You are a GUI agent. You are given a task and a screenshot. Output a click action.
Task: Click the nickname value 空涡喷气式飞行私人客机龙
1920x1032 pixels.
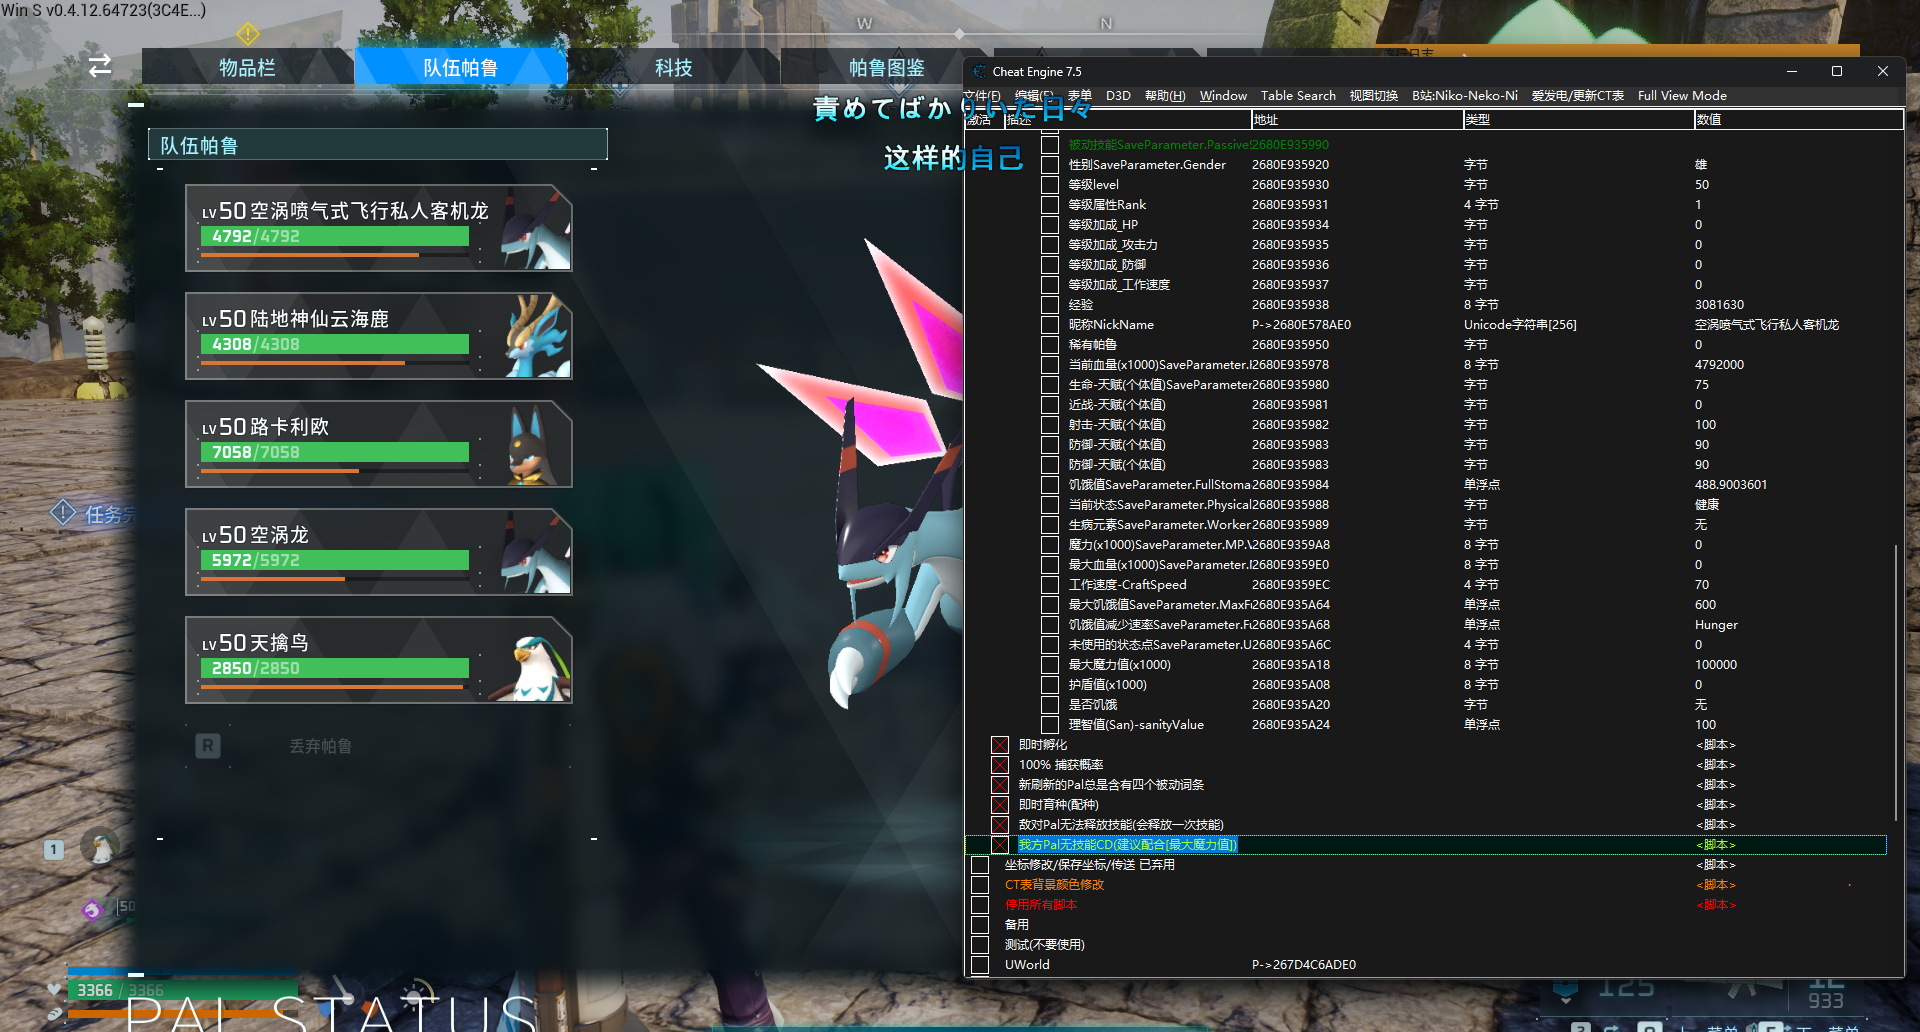tap(1766, 325)
